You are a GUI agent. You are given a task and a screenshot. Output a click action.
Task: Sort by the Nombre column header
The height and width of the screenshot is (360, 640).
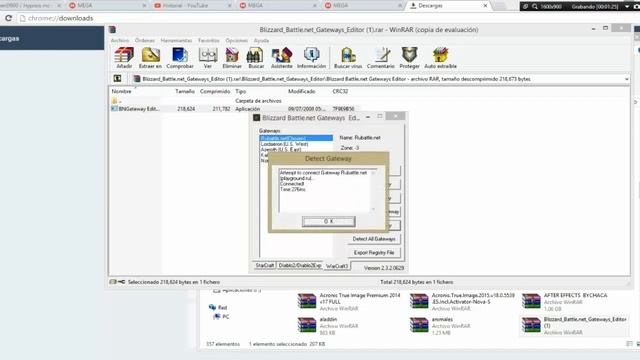122,91
